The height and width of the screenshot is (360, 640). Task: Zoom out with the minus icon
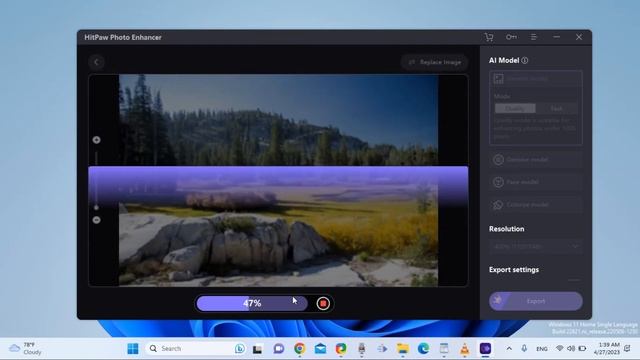(x=96, y=220)
